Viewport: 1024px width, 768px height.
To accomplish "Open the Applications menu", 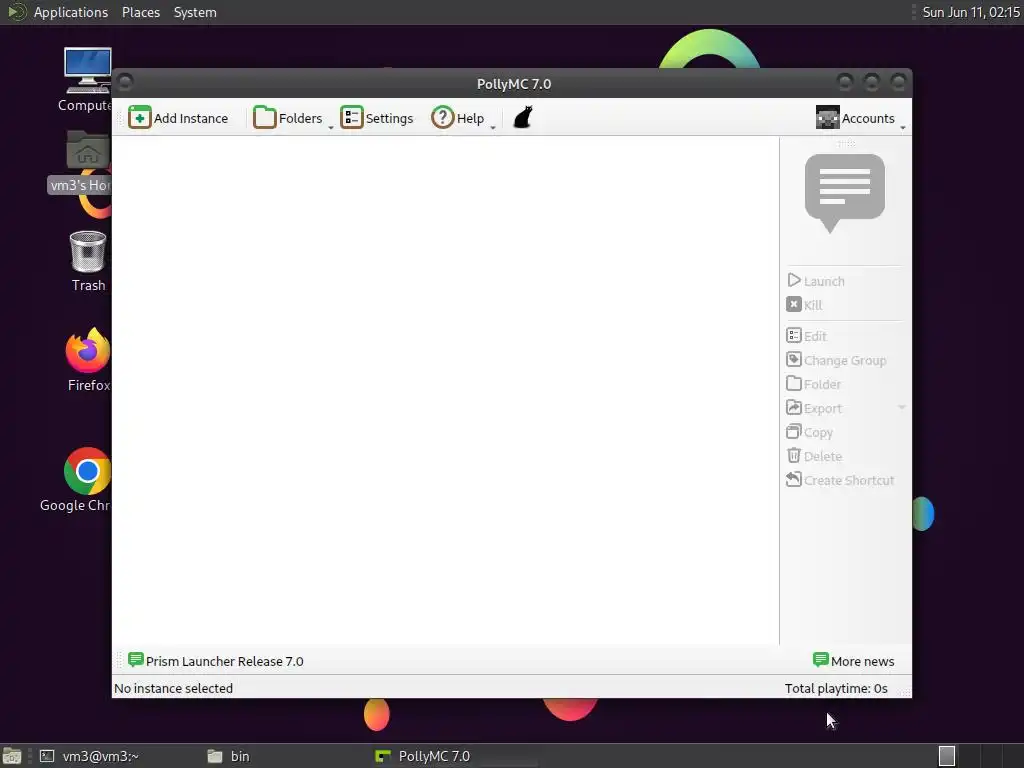I will pos(71,12).
